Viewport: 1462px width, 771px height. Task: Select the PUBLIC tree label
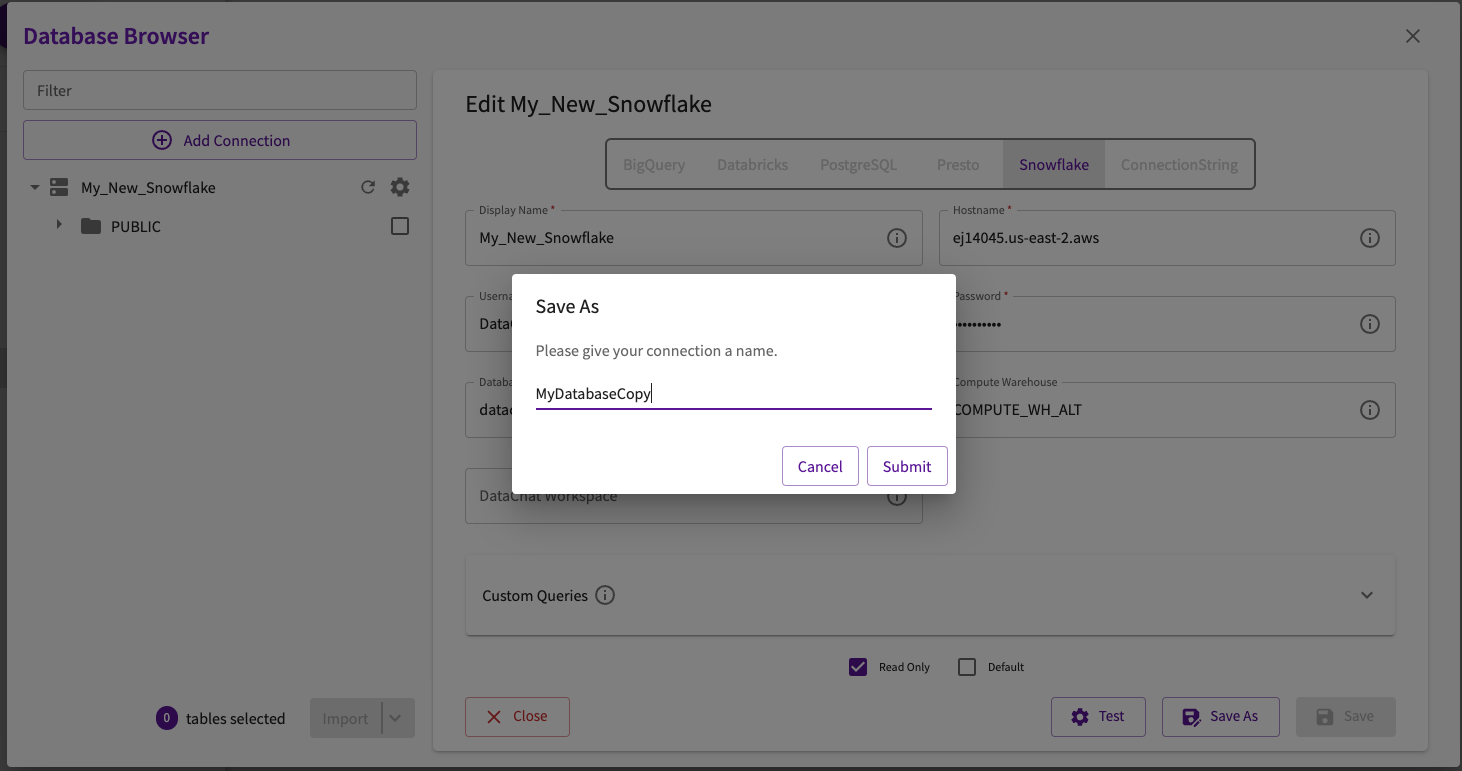(136, 227)
